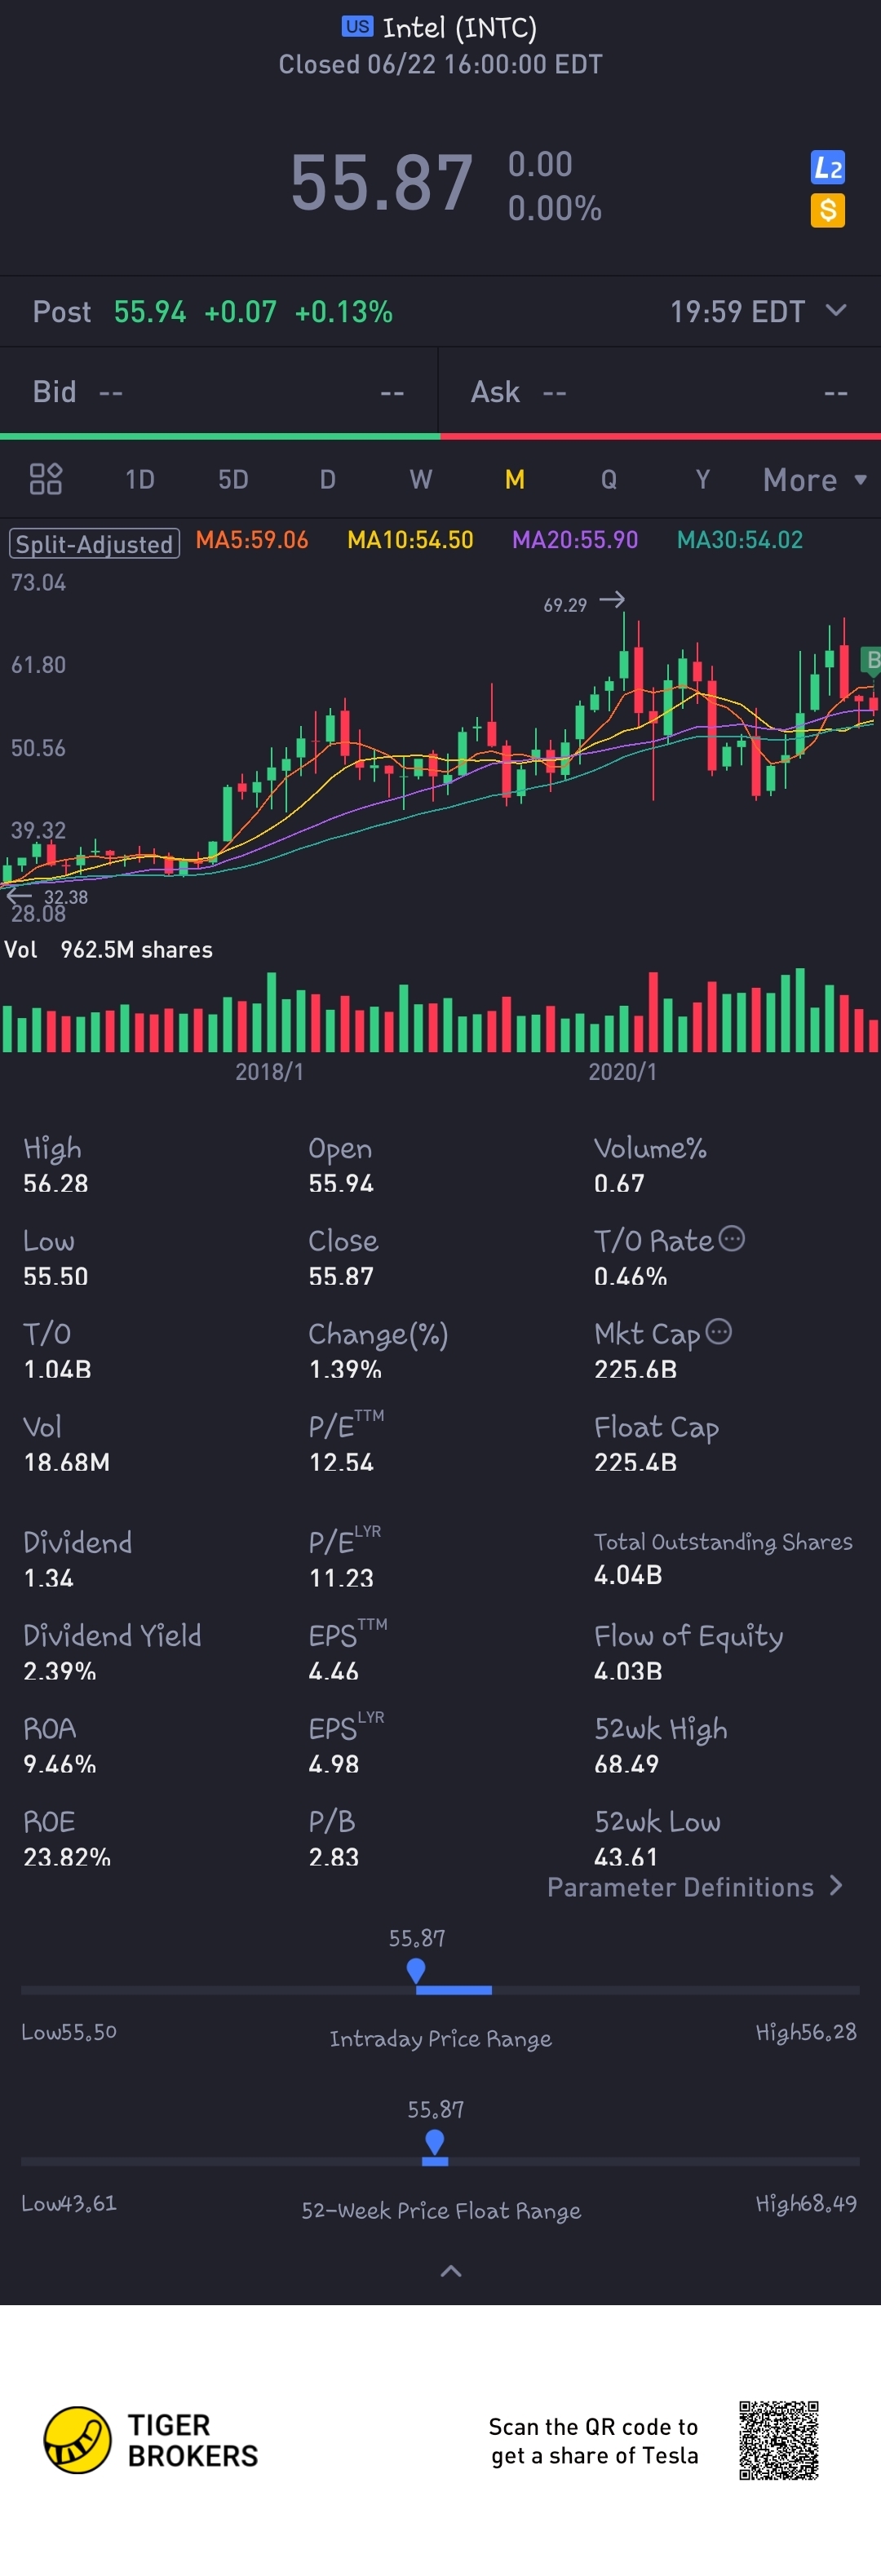Open the More chart periods dropdown
This screenshot has width=881, height=2576.
[814, 480]
